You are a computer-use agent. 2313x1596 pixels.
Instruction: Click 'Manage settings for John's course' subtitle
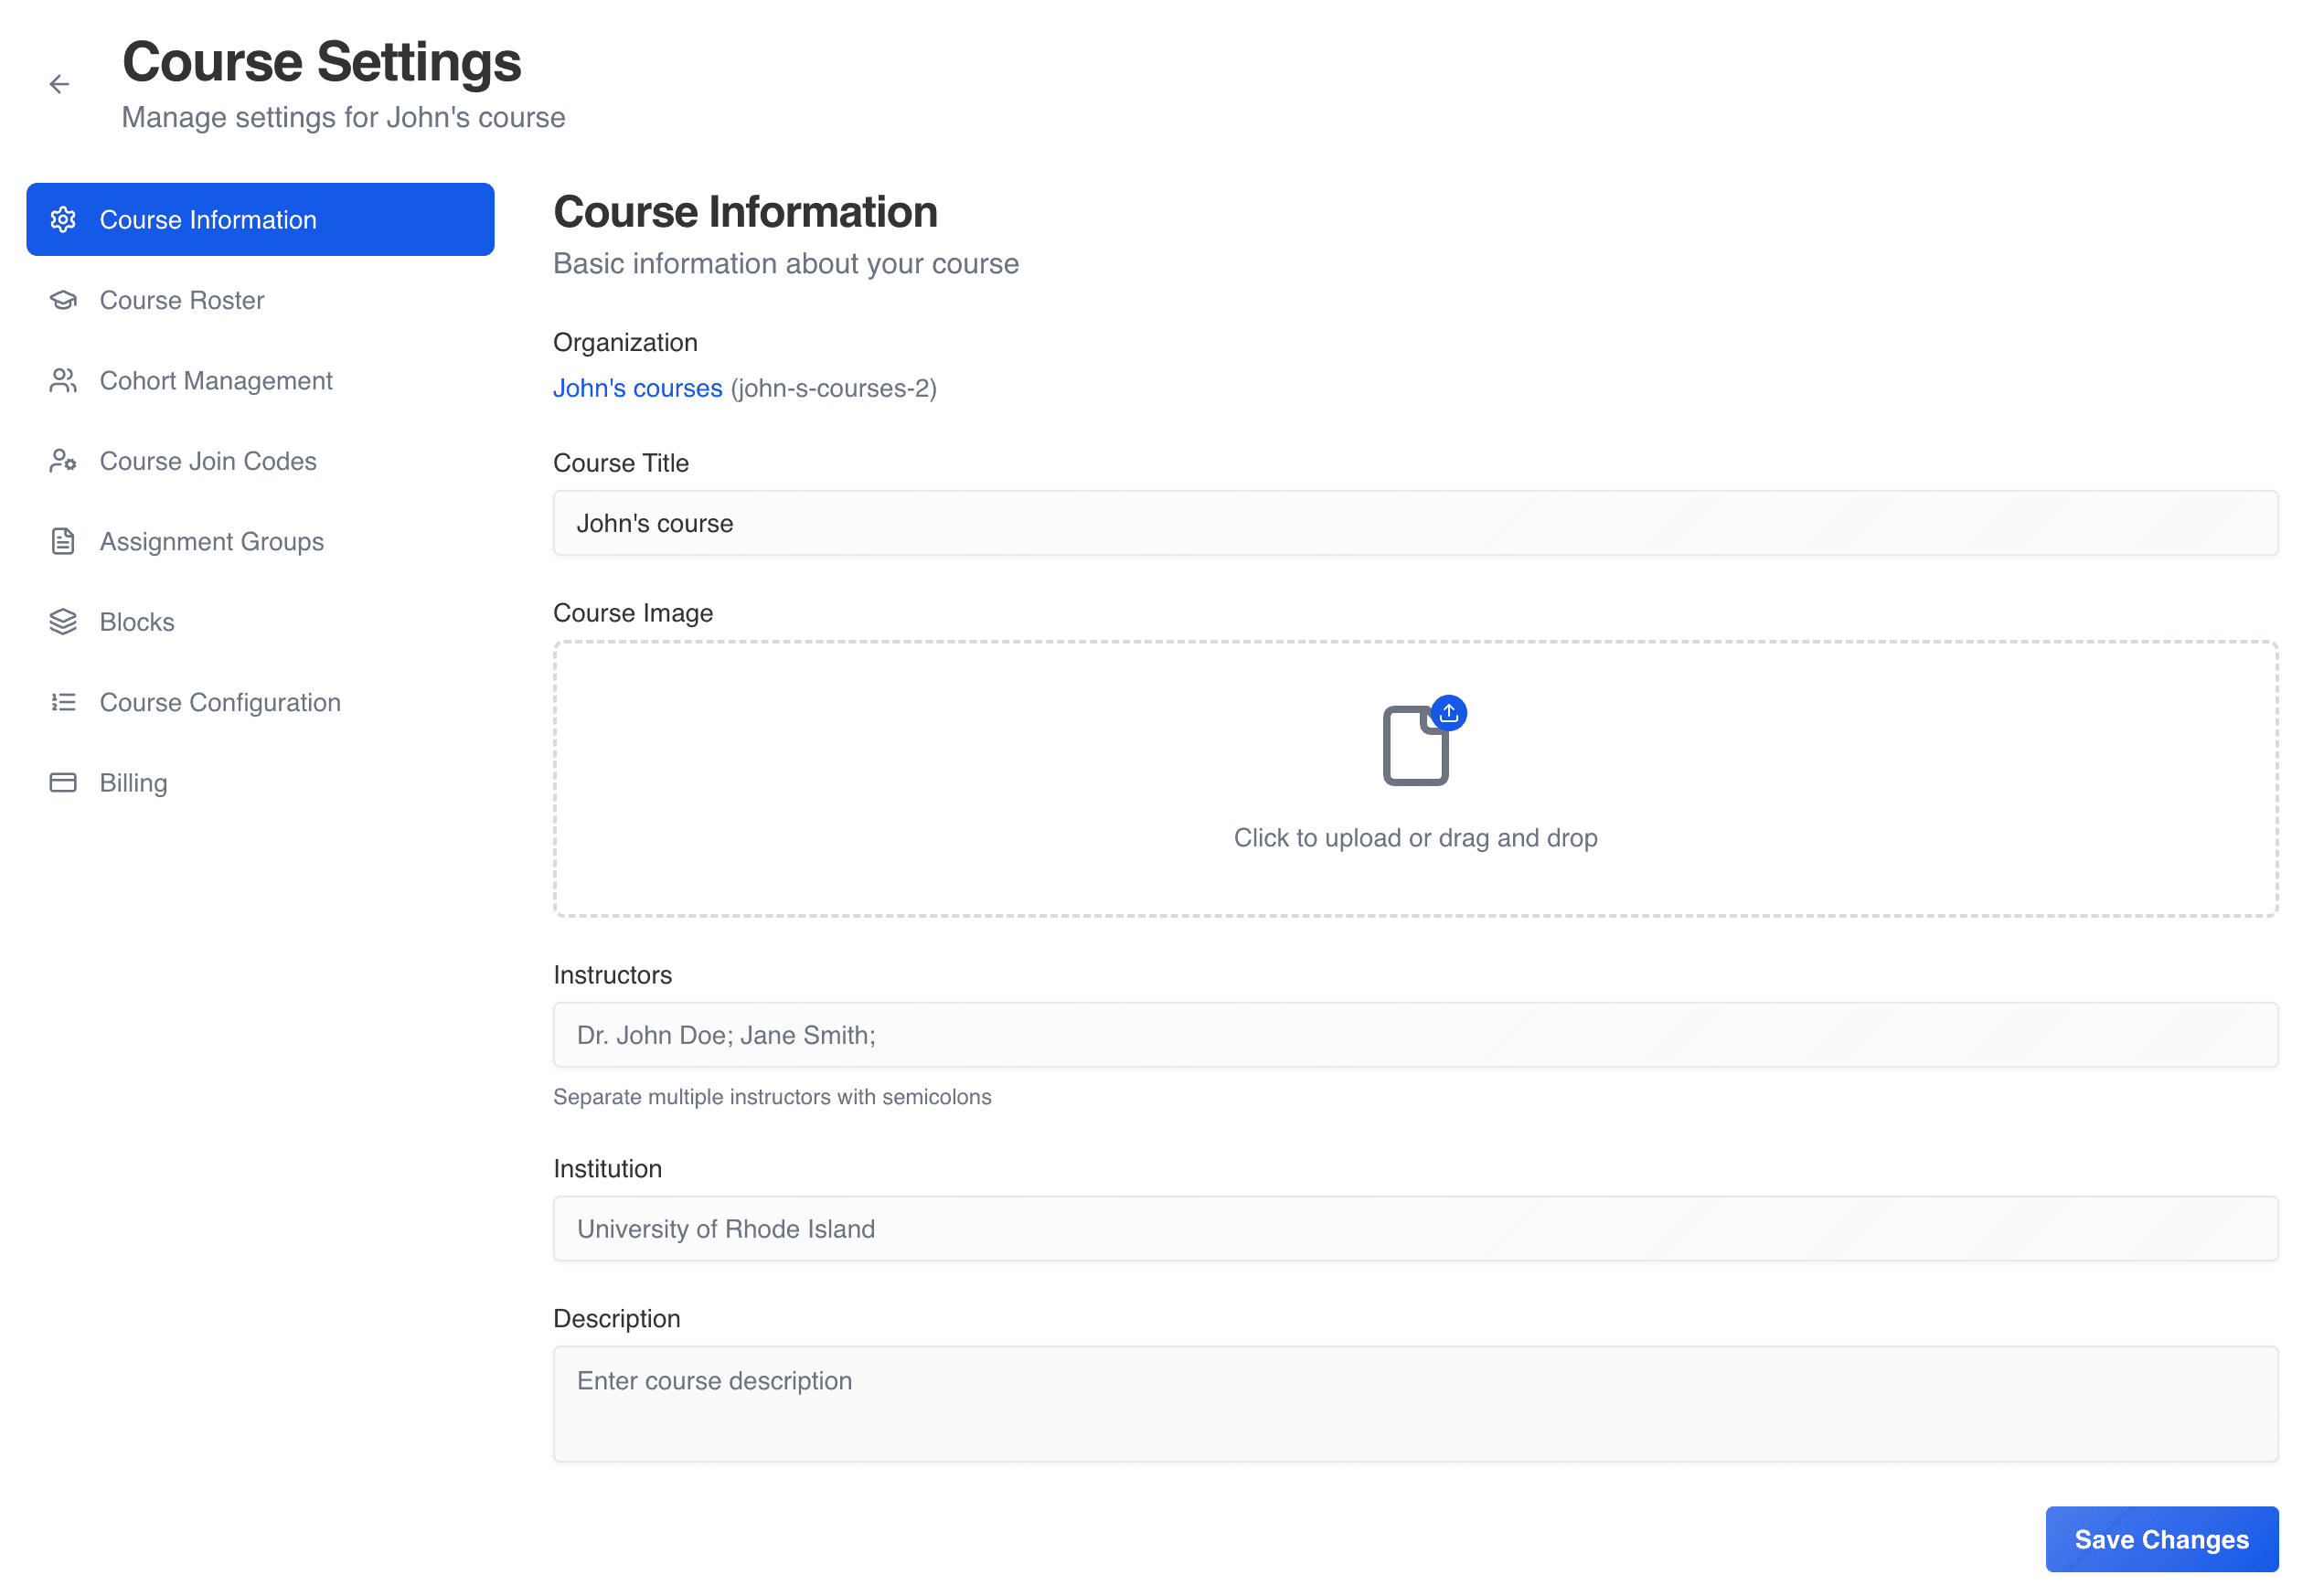343,118
